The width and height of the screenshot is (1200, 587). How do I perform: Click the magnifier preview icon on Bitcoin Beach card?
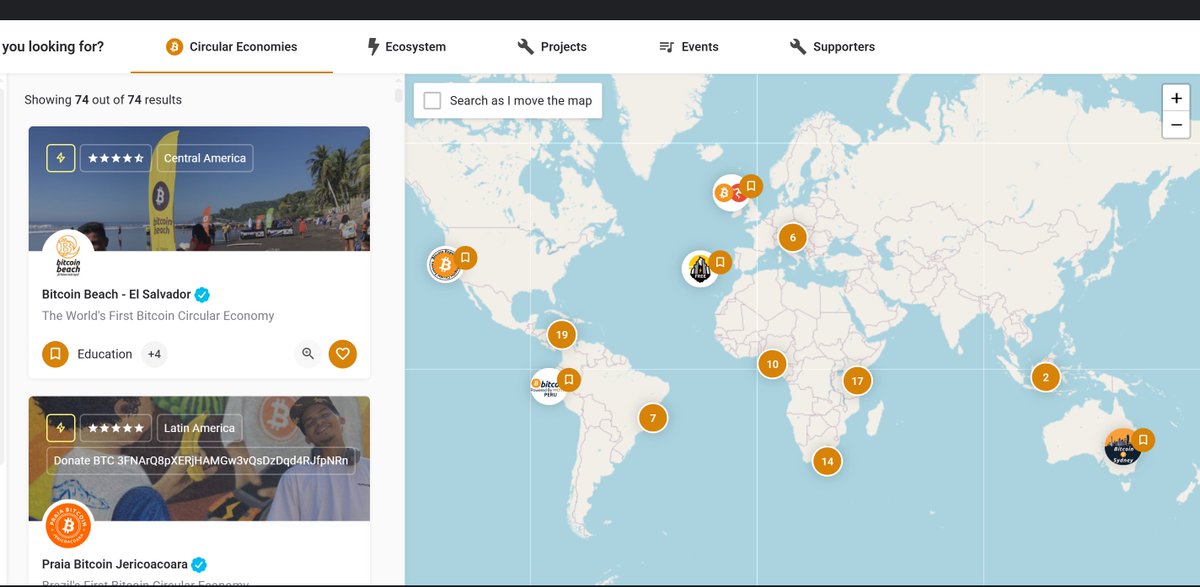[x=308, y=354]
